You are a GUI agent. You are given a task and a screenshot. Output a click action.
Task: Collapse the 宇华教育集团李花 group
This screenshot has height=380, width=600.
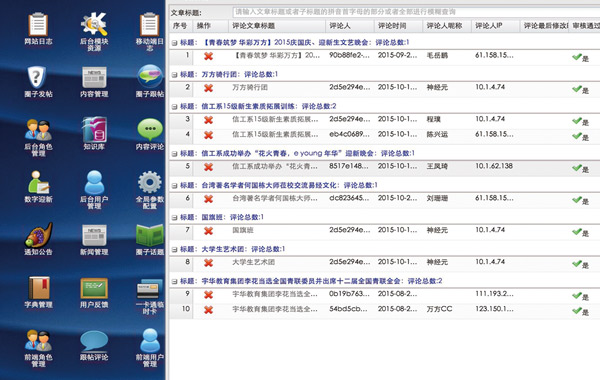pos(174,282)
